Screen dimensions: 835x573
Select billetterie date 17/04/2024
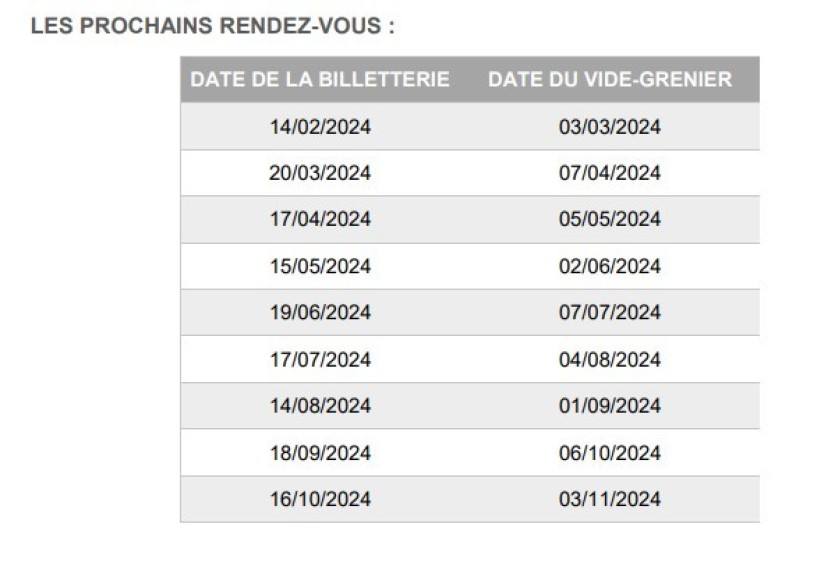[x=320, y=219]
